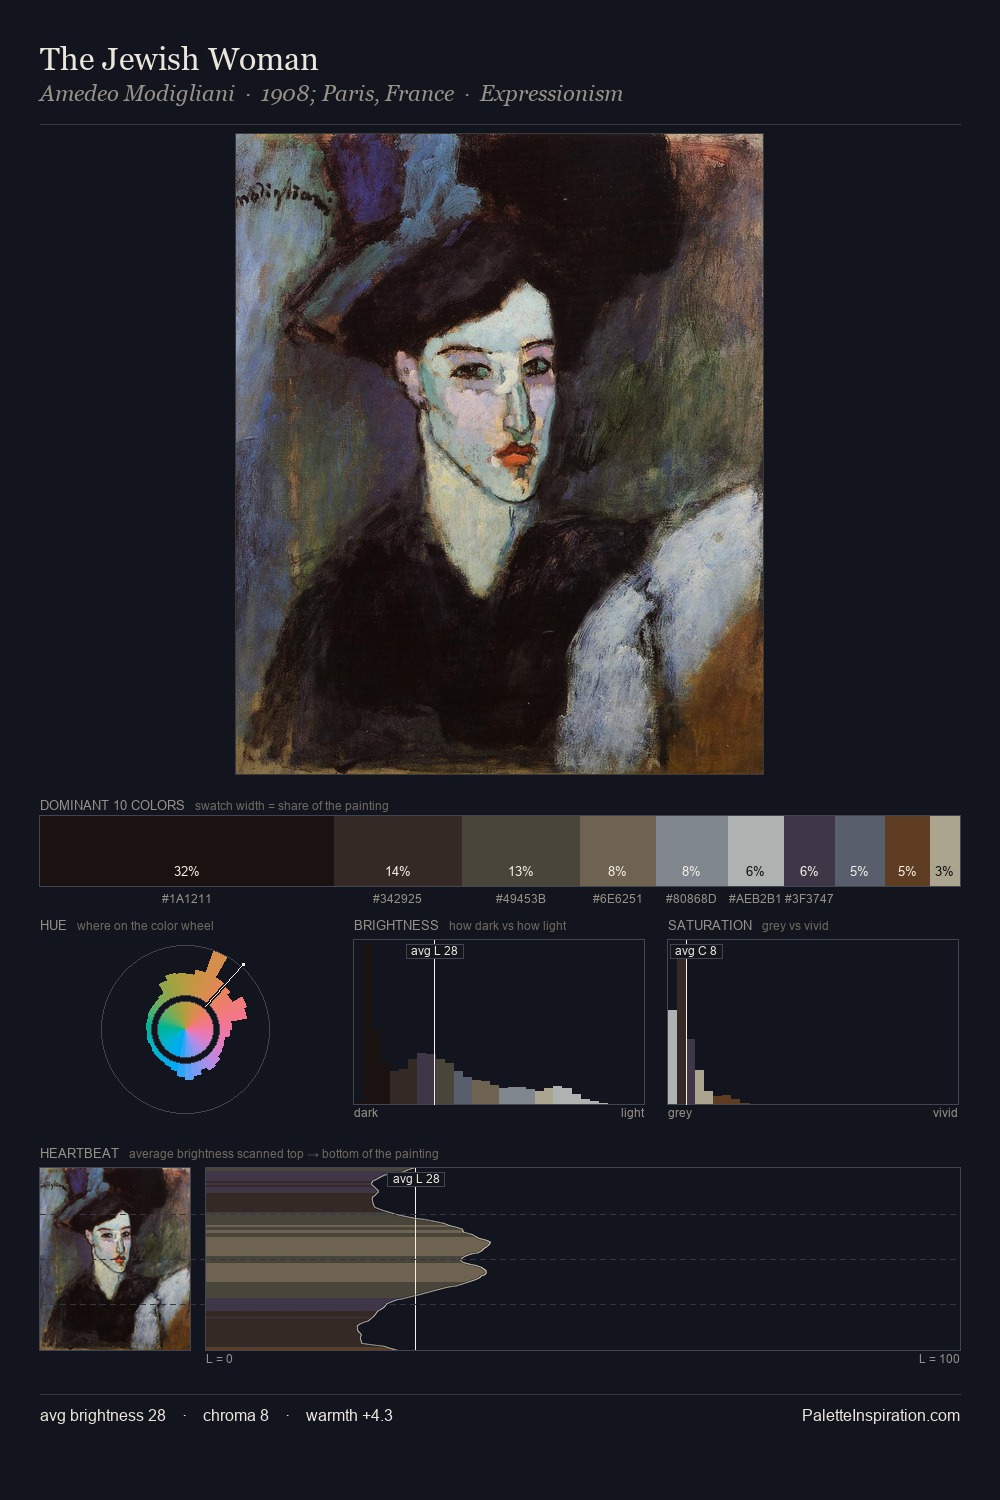Click the BRIGHTNESS section heading
The width and height of the screenshot is (1000, 1500).
pyautogui.click(x=396, y=925)
